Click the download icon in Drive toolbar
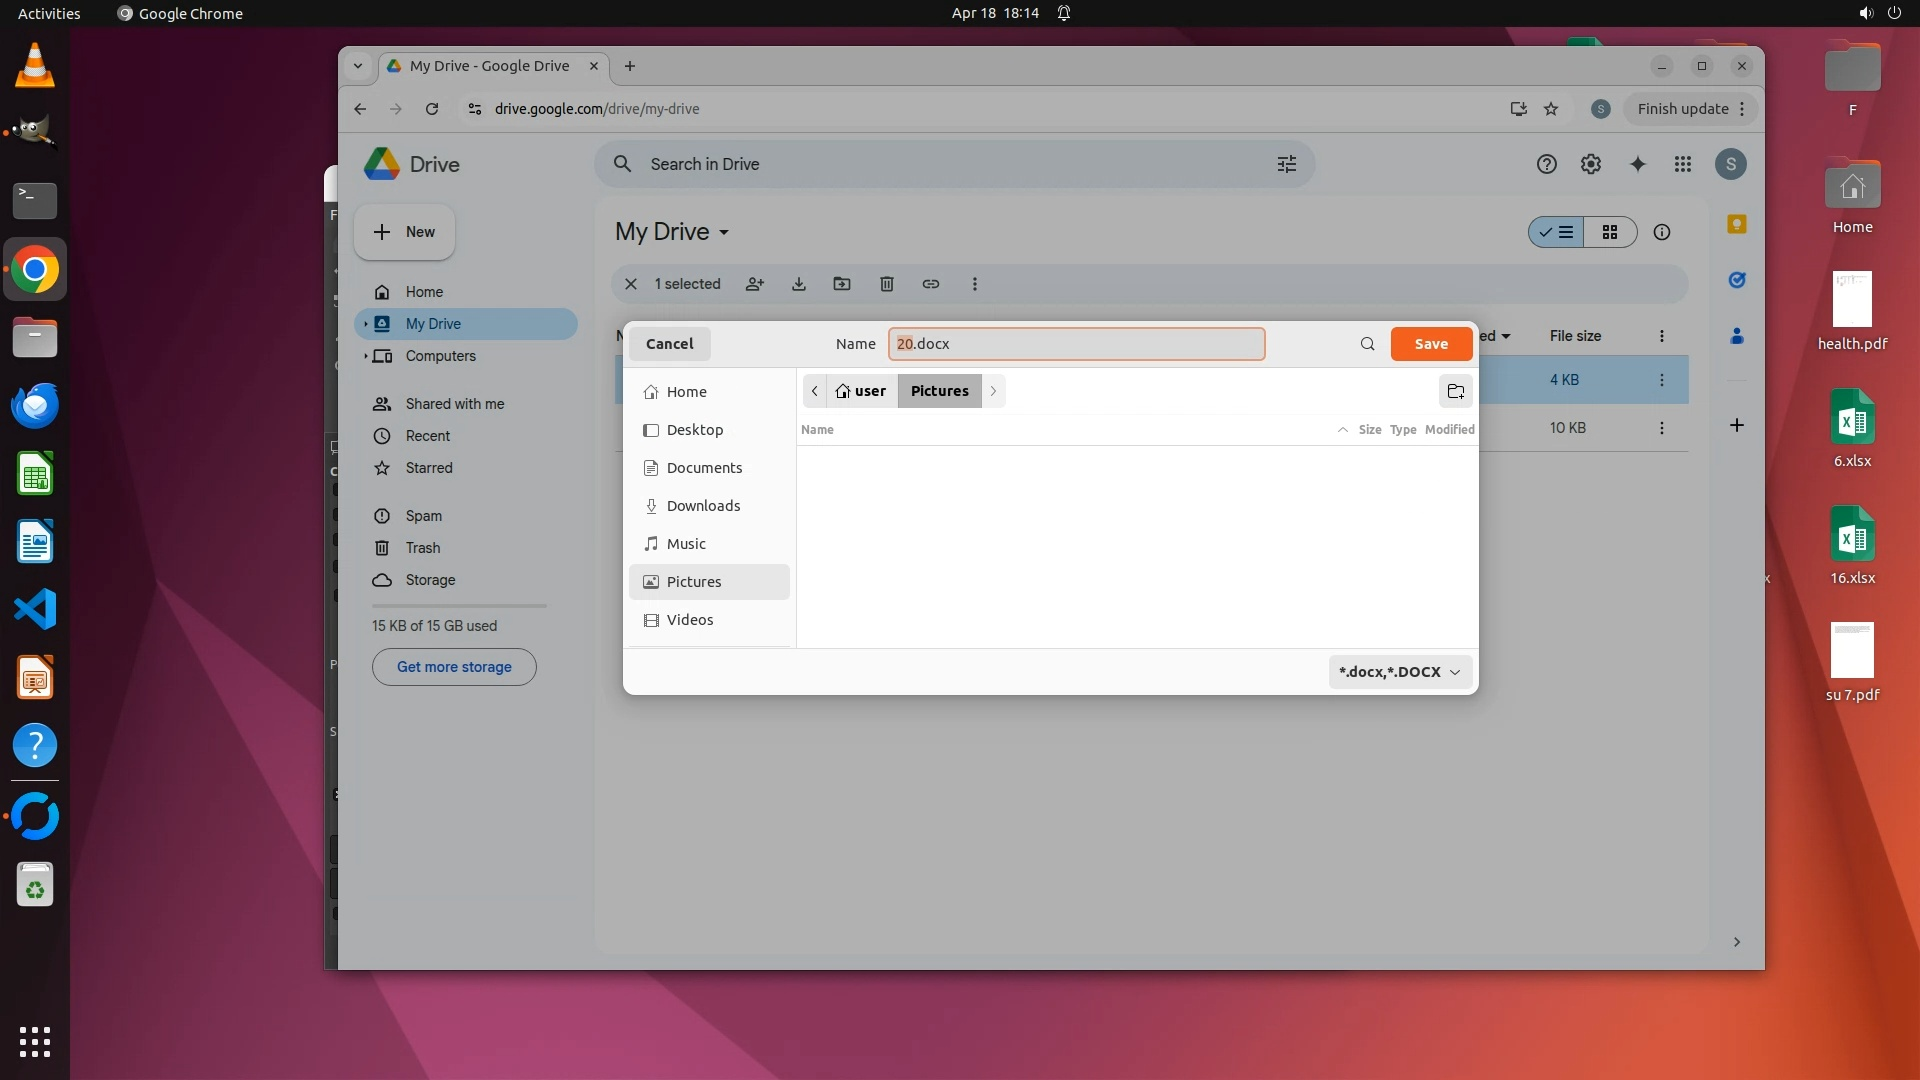The width and height of the screenshot is (1920, 1080). (798, 284)
